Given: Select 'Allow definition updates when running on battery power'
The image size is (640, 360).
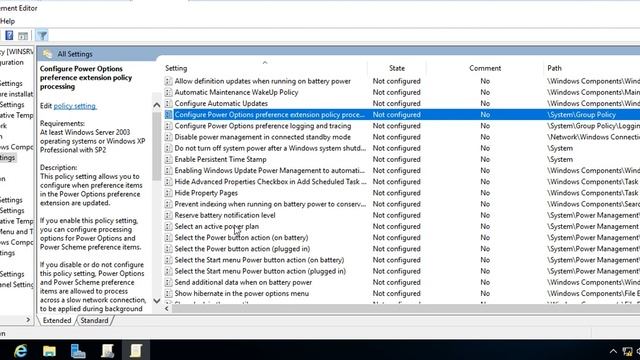Looking at the screenshot, I should click(262, 81).
